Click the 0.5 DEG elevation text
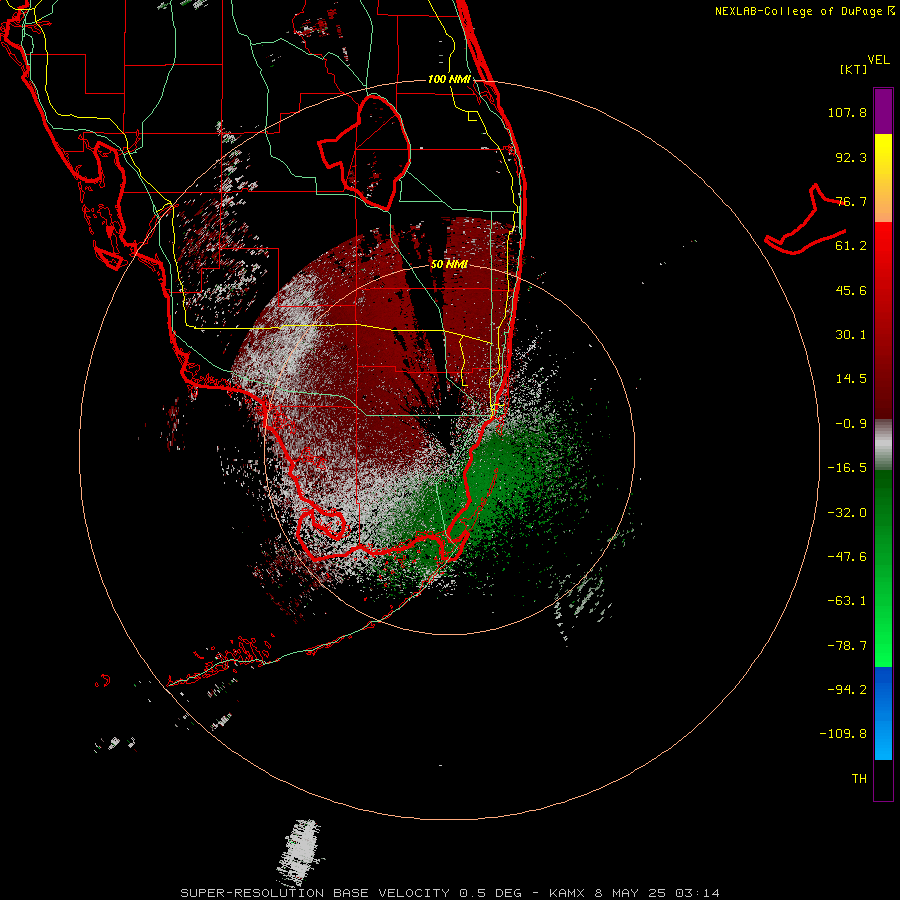 (x=490, y=893)
